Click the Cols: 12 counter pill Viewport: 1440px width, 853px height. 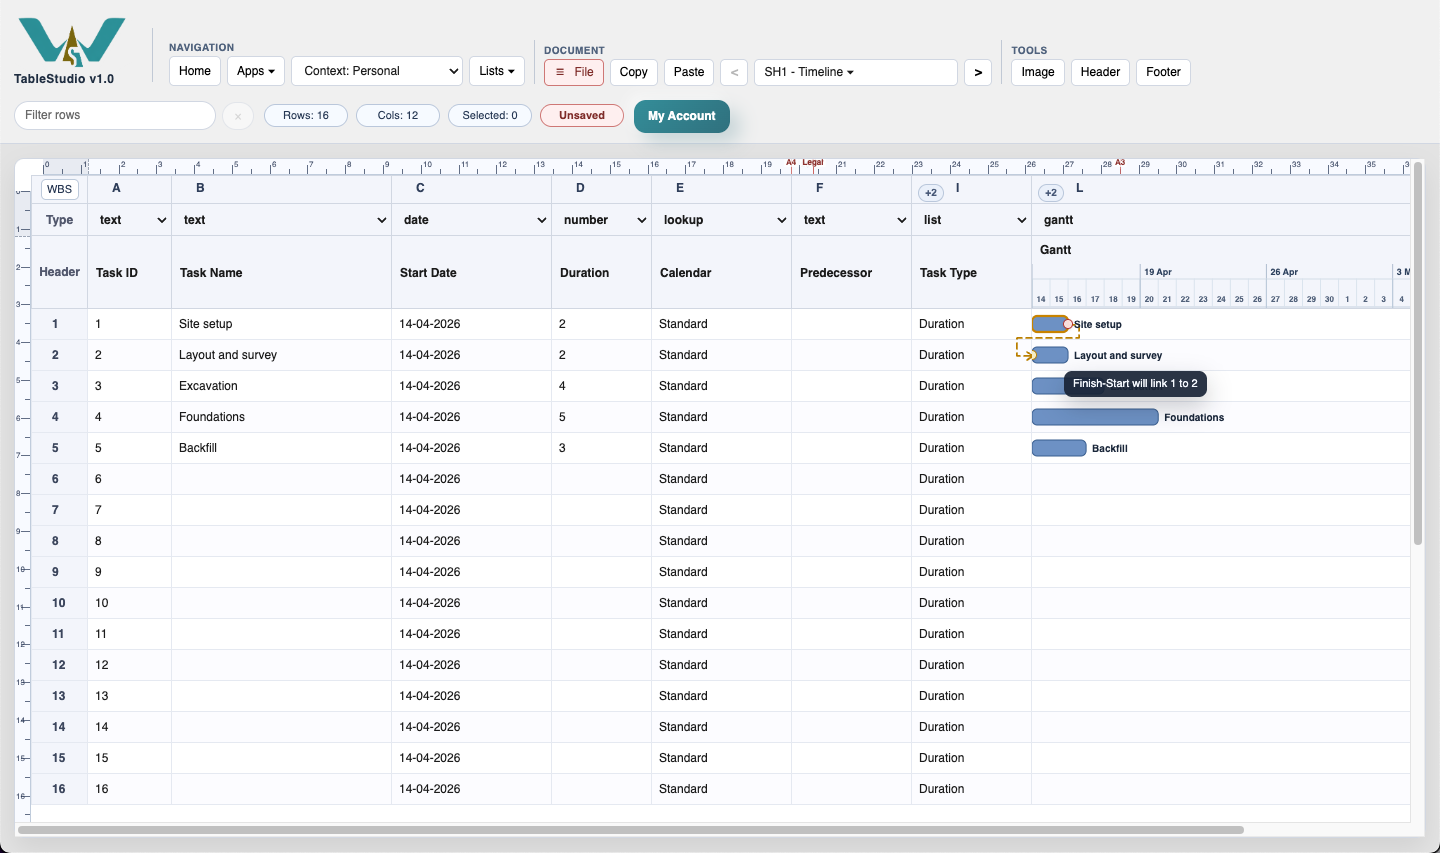[x=398, y=116]
